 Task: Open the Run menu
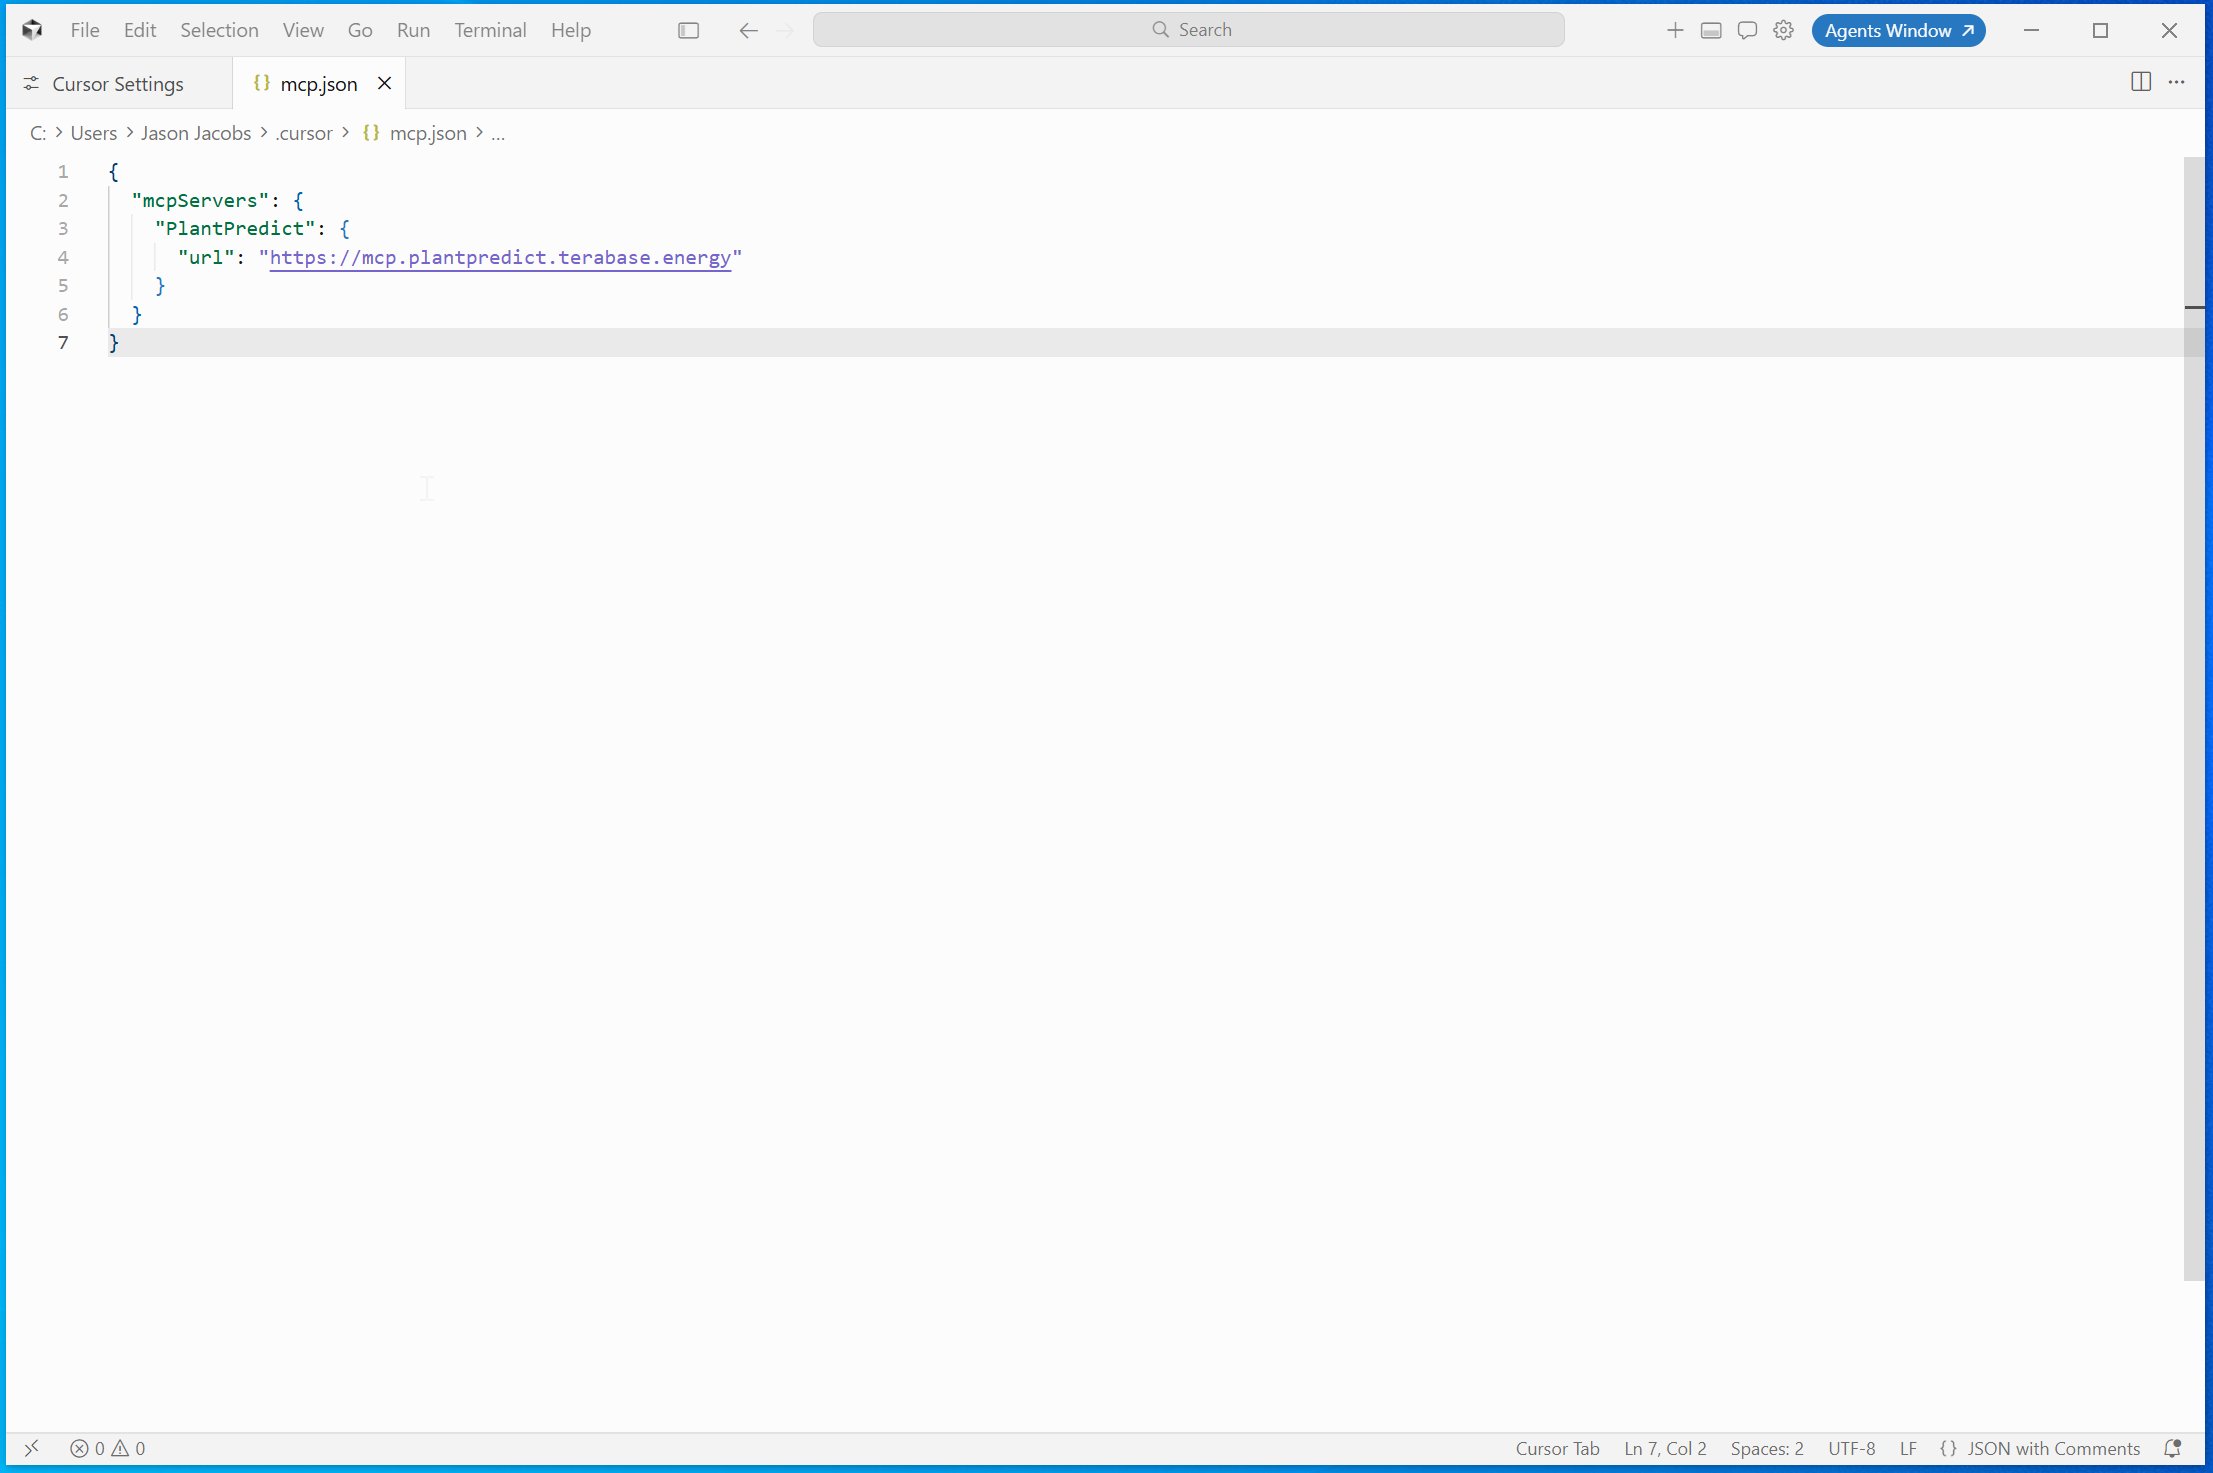pyautogui.click(x=413, y=30)
